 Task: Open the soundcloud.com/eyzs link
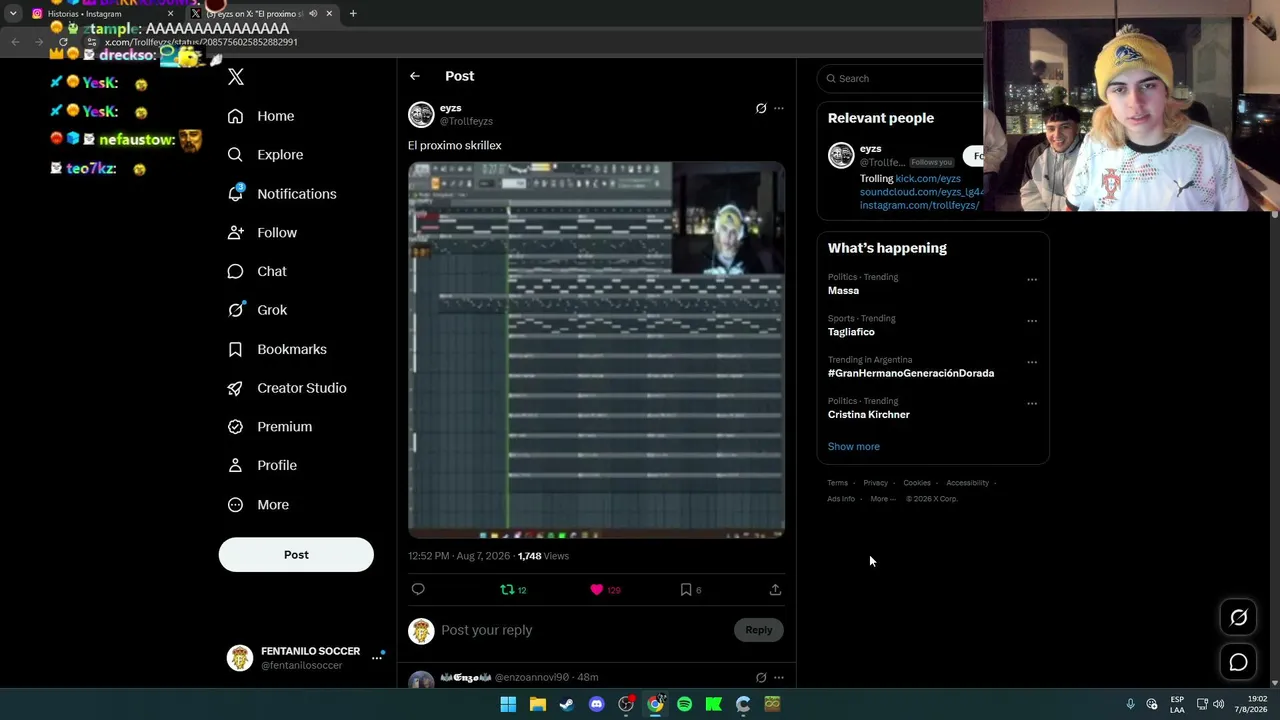tap(922, 192)
